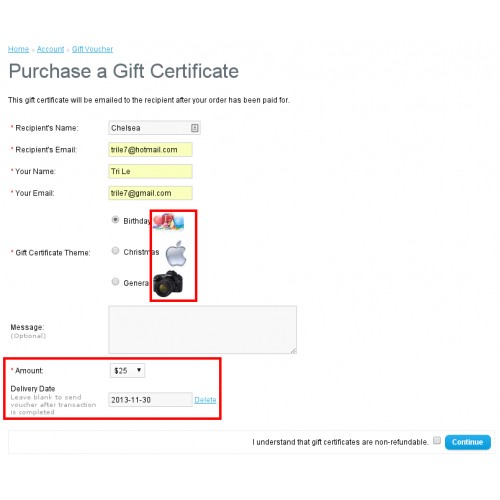
Task: Click the camera General theme image
Action: tap(168, 283)
